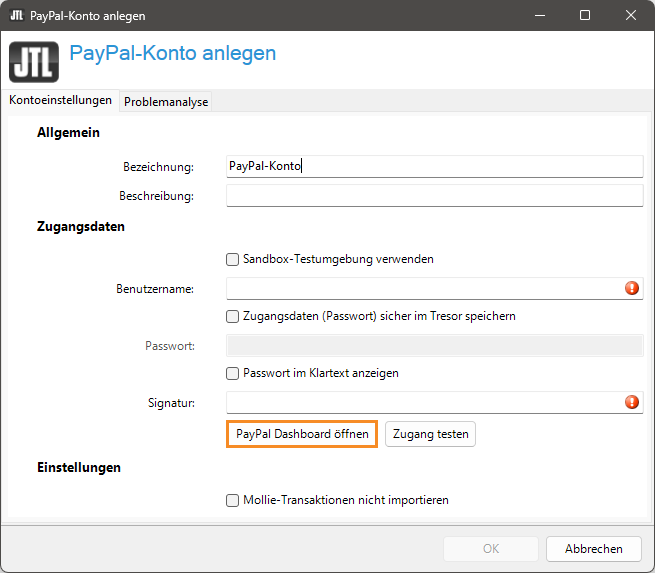Click the JTL icon in title bar
Screen dimensions: 655x573
coord(16,15)
